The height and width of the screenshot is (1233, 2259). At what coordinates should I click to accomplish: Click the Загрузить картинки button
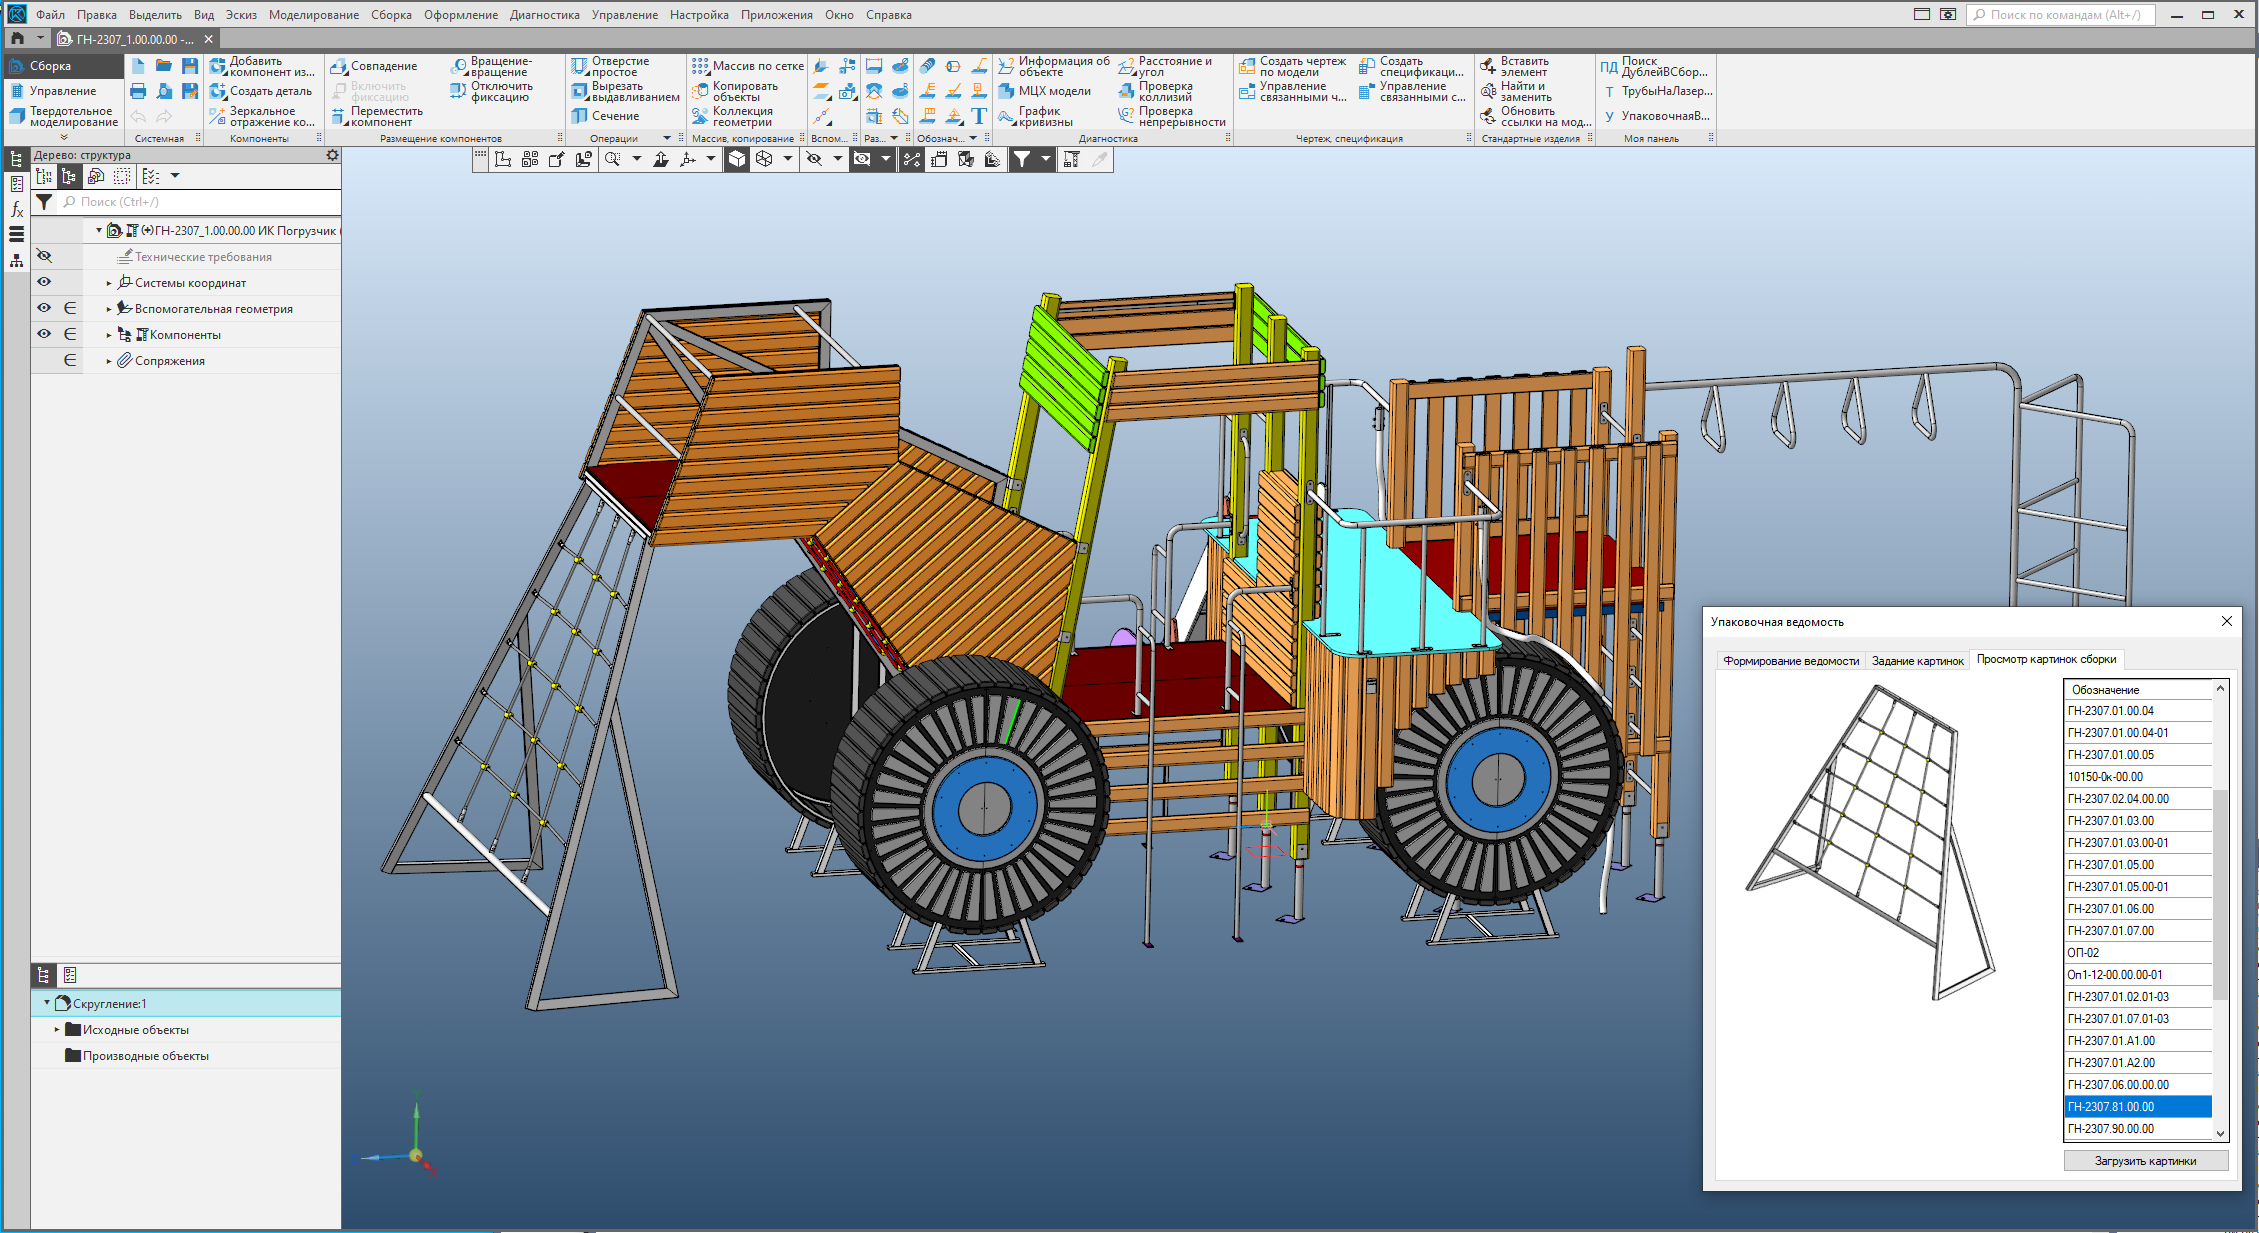[2145, 1161]
